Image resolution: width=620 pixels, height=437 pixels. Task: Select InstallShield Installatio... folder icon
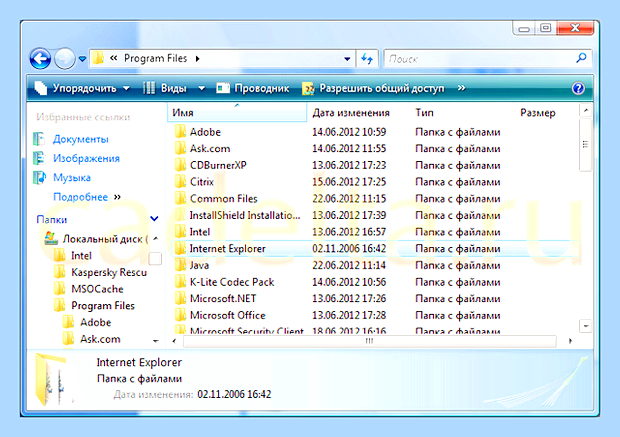tap(180, 215)
